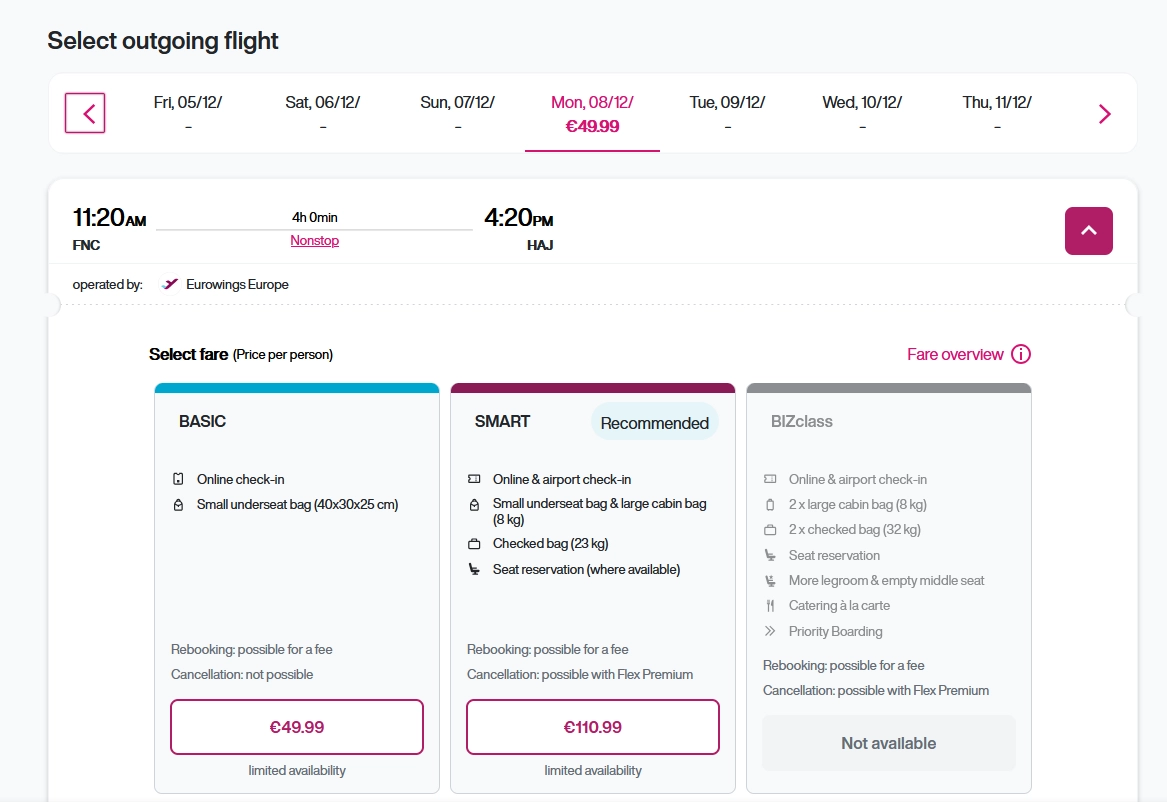Click the underseat bag icon in BASIC
1167x802 pixels.
pyautogui.click(x=179, y=505)
